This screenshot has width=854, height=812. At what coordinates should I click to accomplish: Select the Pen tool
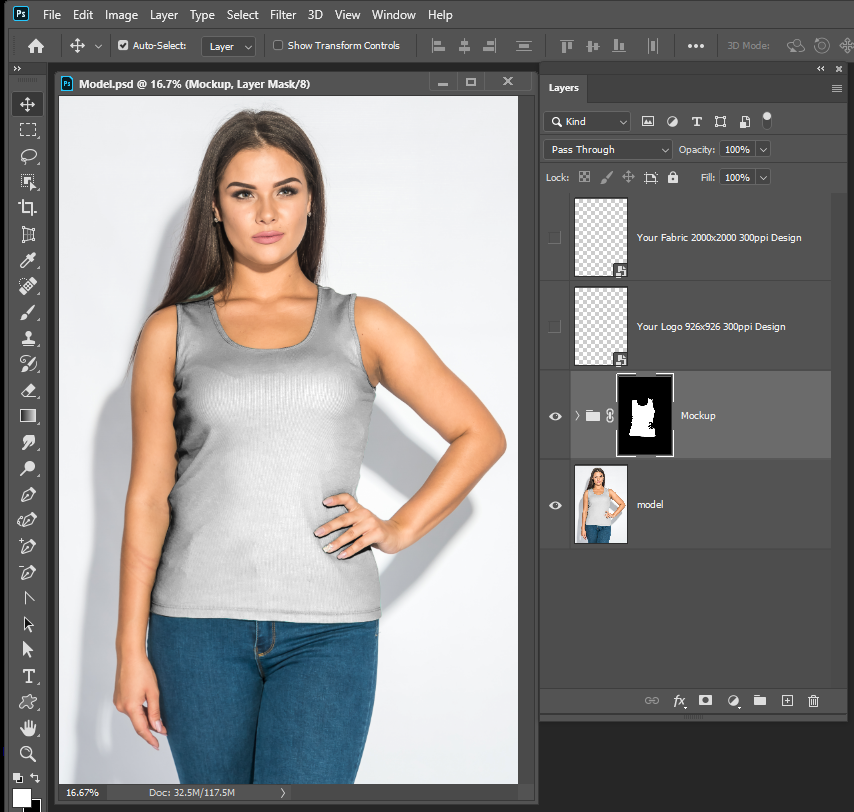pyautogui.click(x=27, y=493)
